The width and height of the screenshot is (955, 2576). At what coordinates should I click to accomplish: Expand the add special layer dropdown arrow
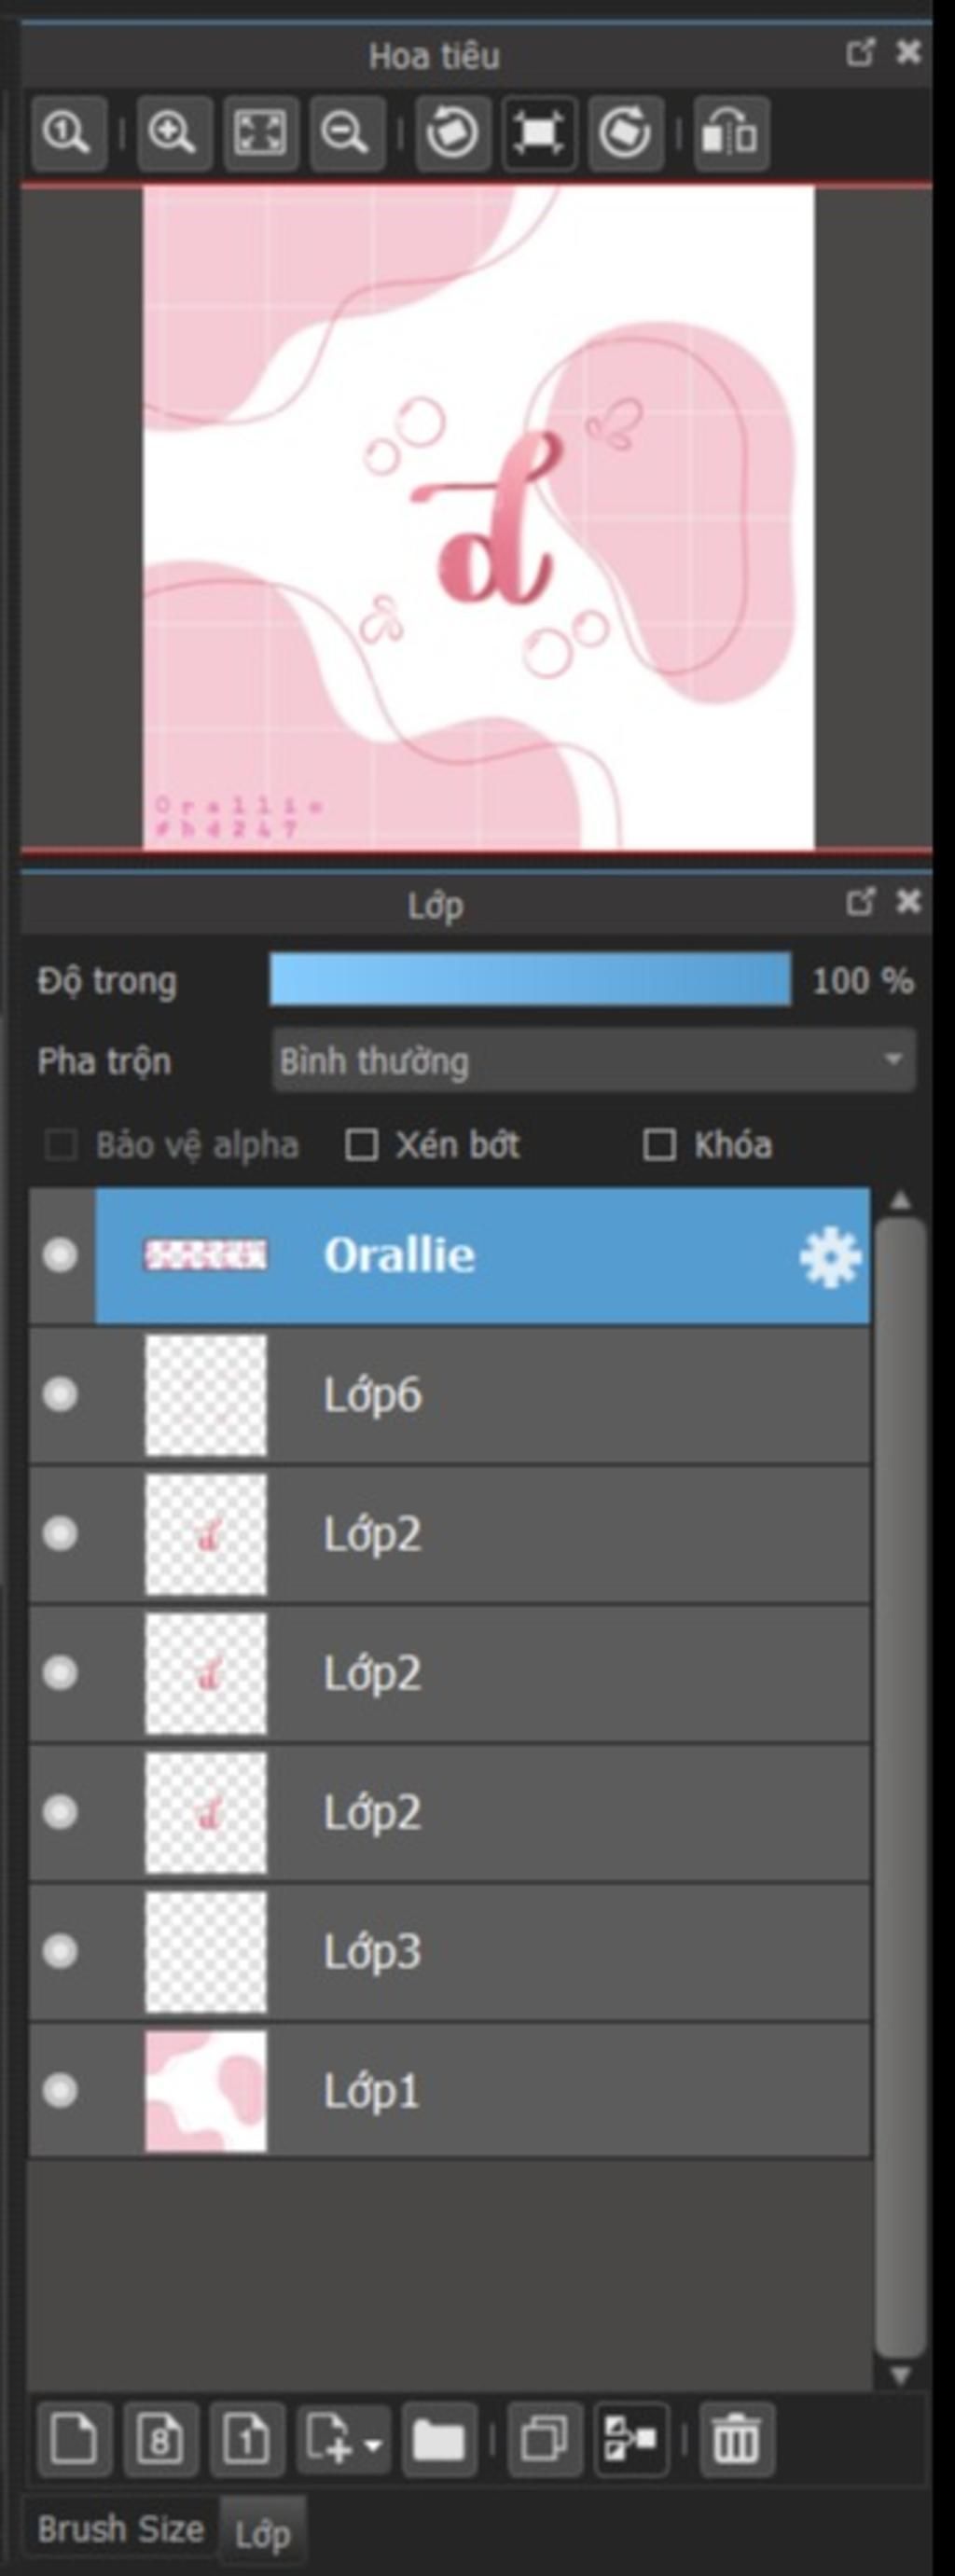(x=374, y=2446)
